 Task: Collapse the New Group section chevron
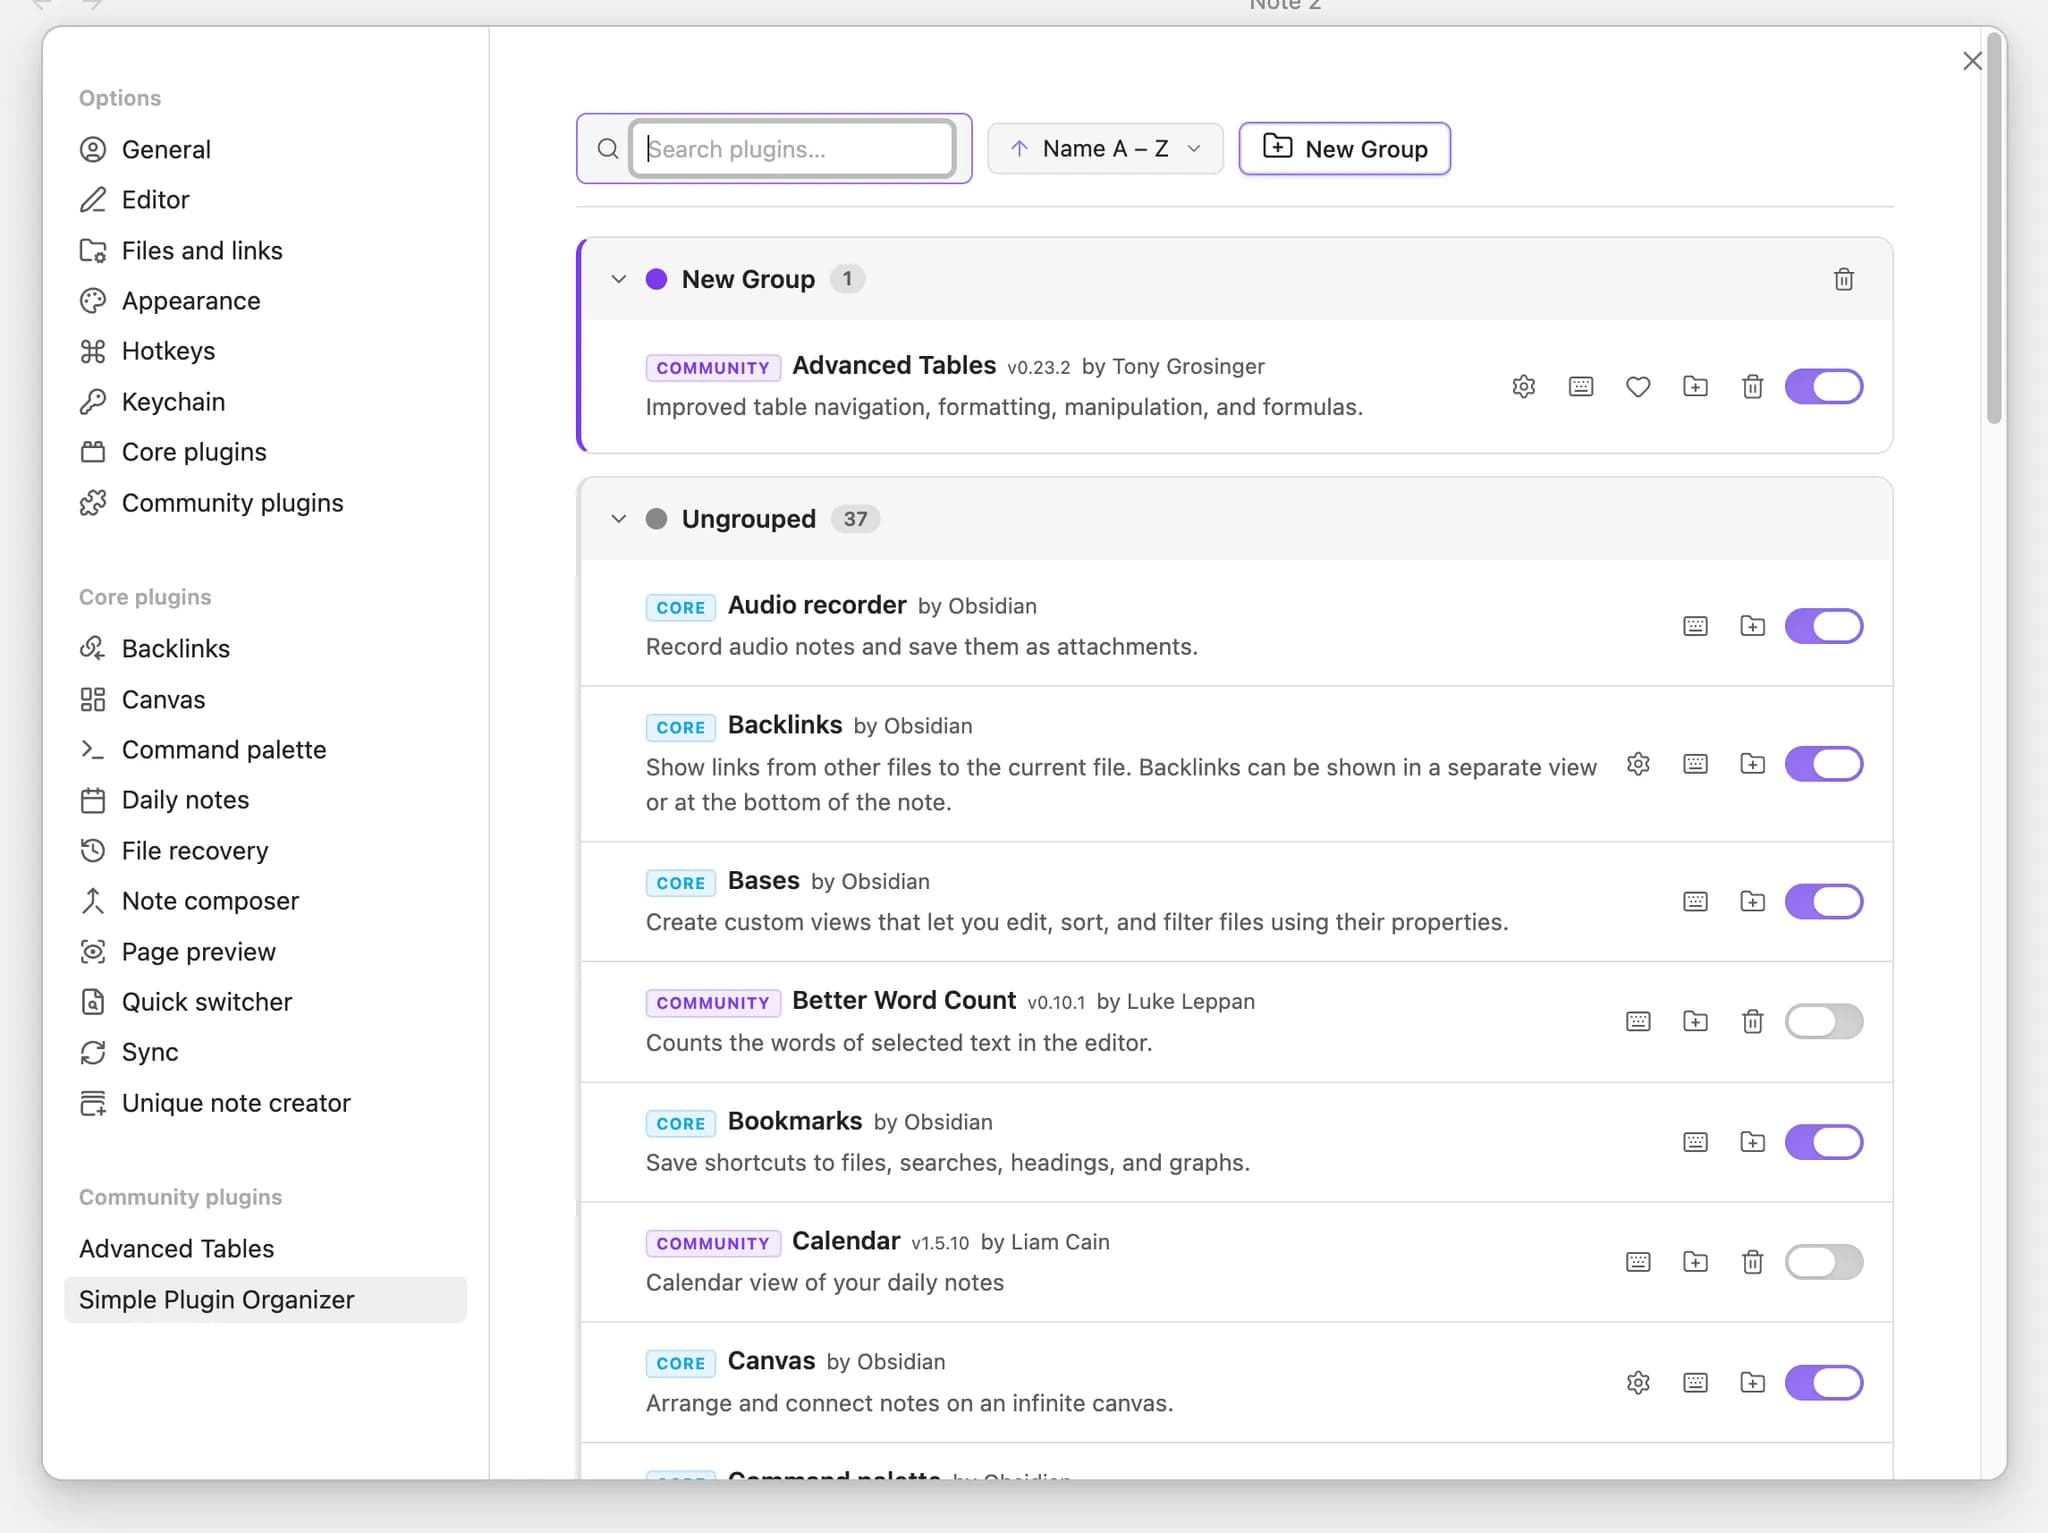(619, 279)
